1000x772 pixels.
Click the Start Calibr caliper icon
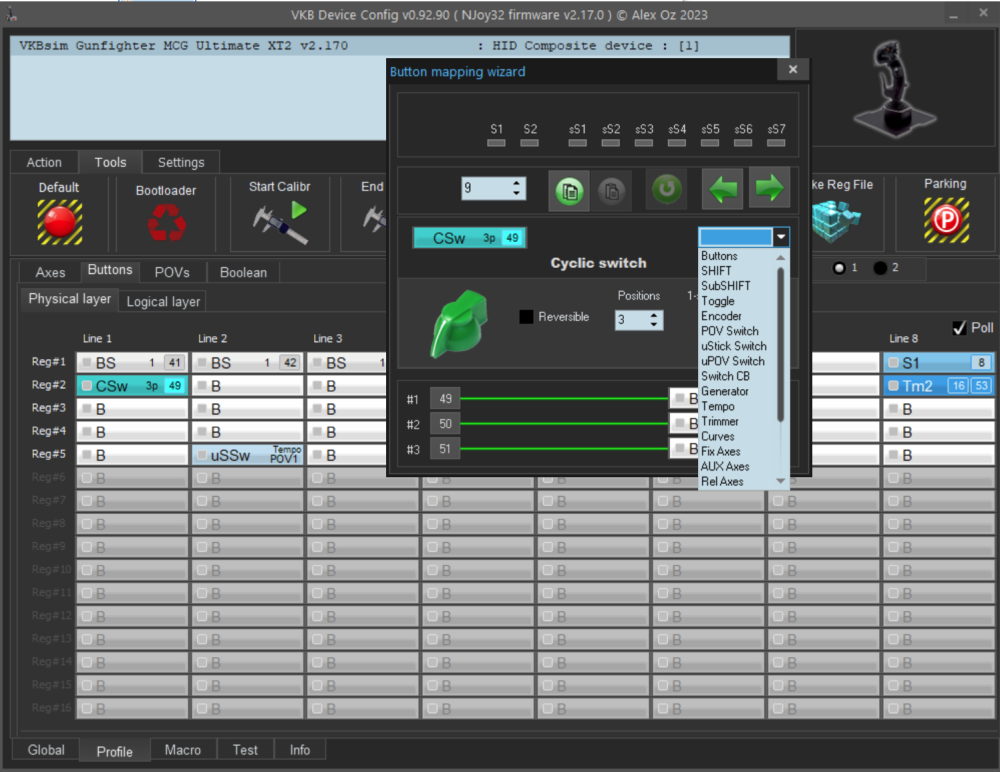279,223
